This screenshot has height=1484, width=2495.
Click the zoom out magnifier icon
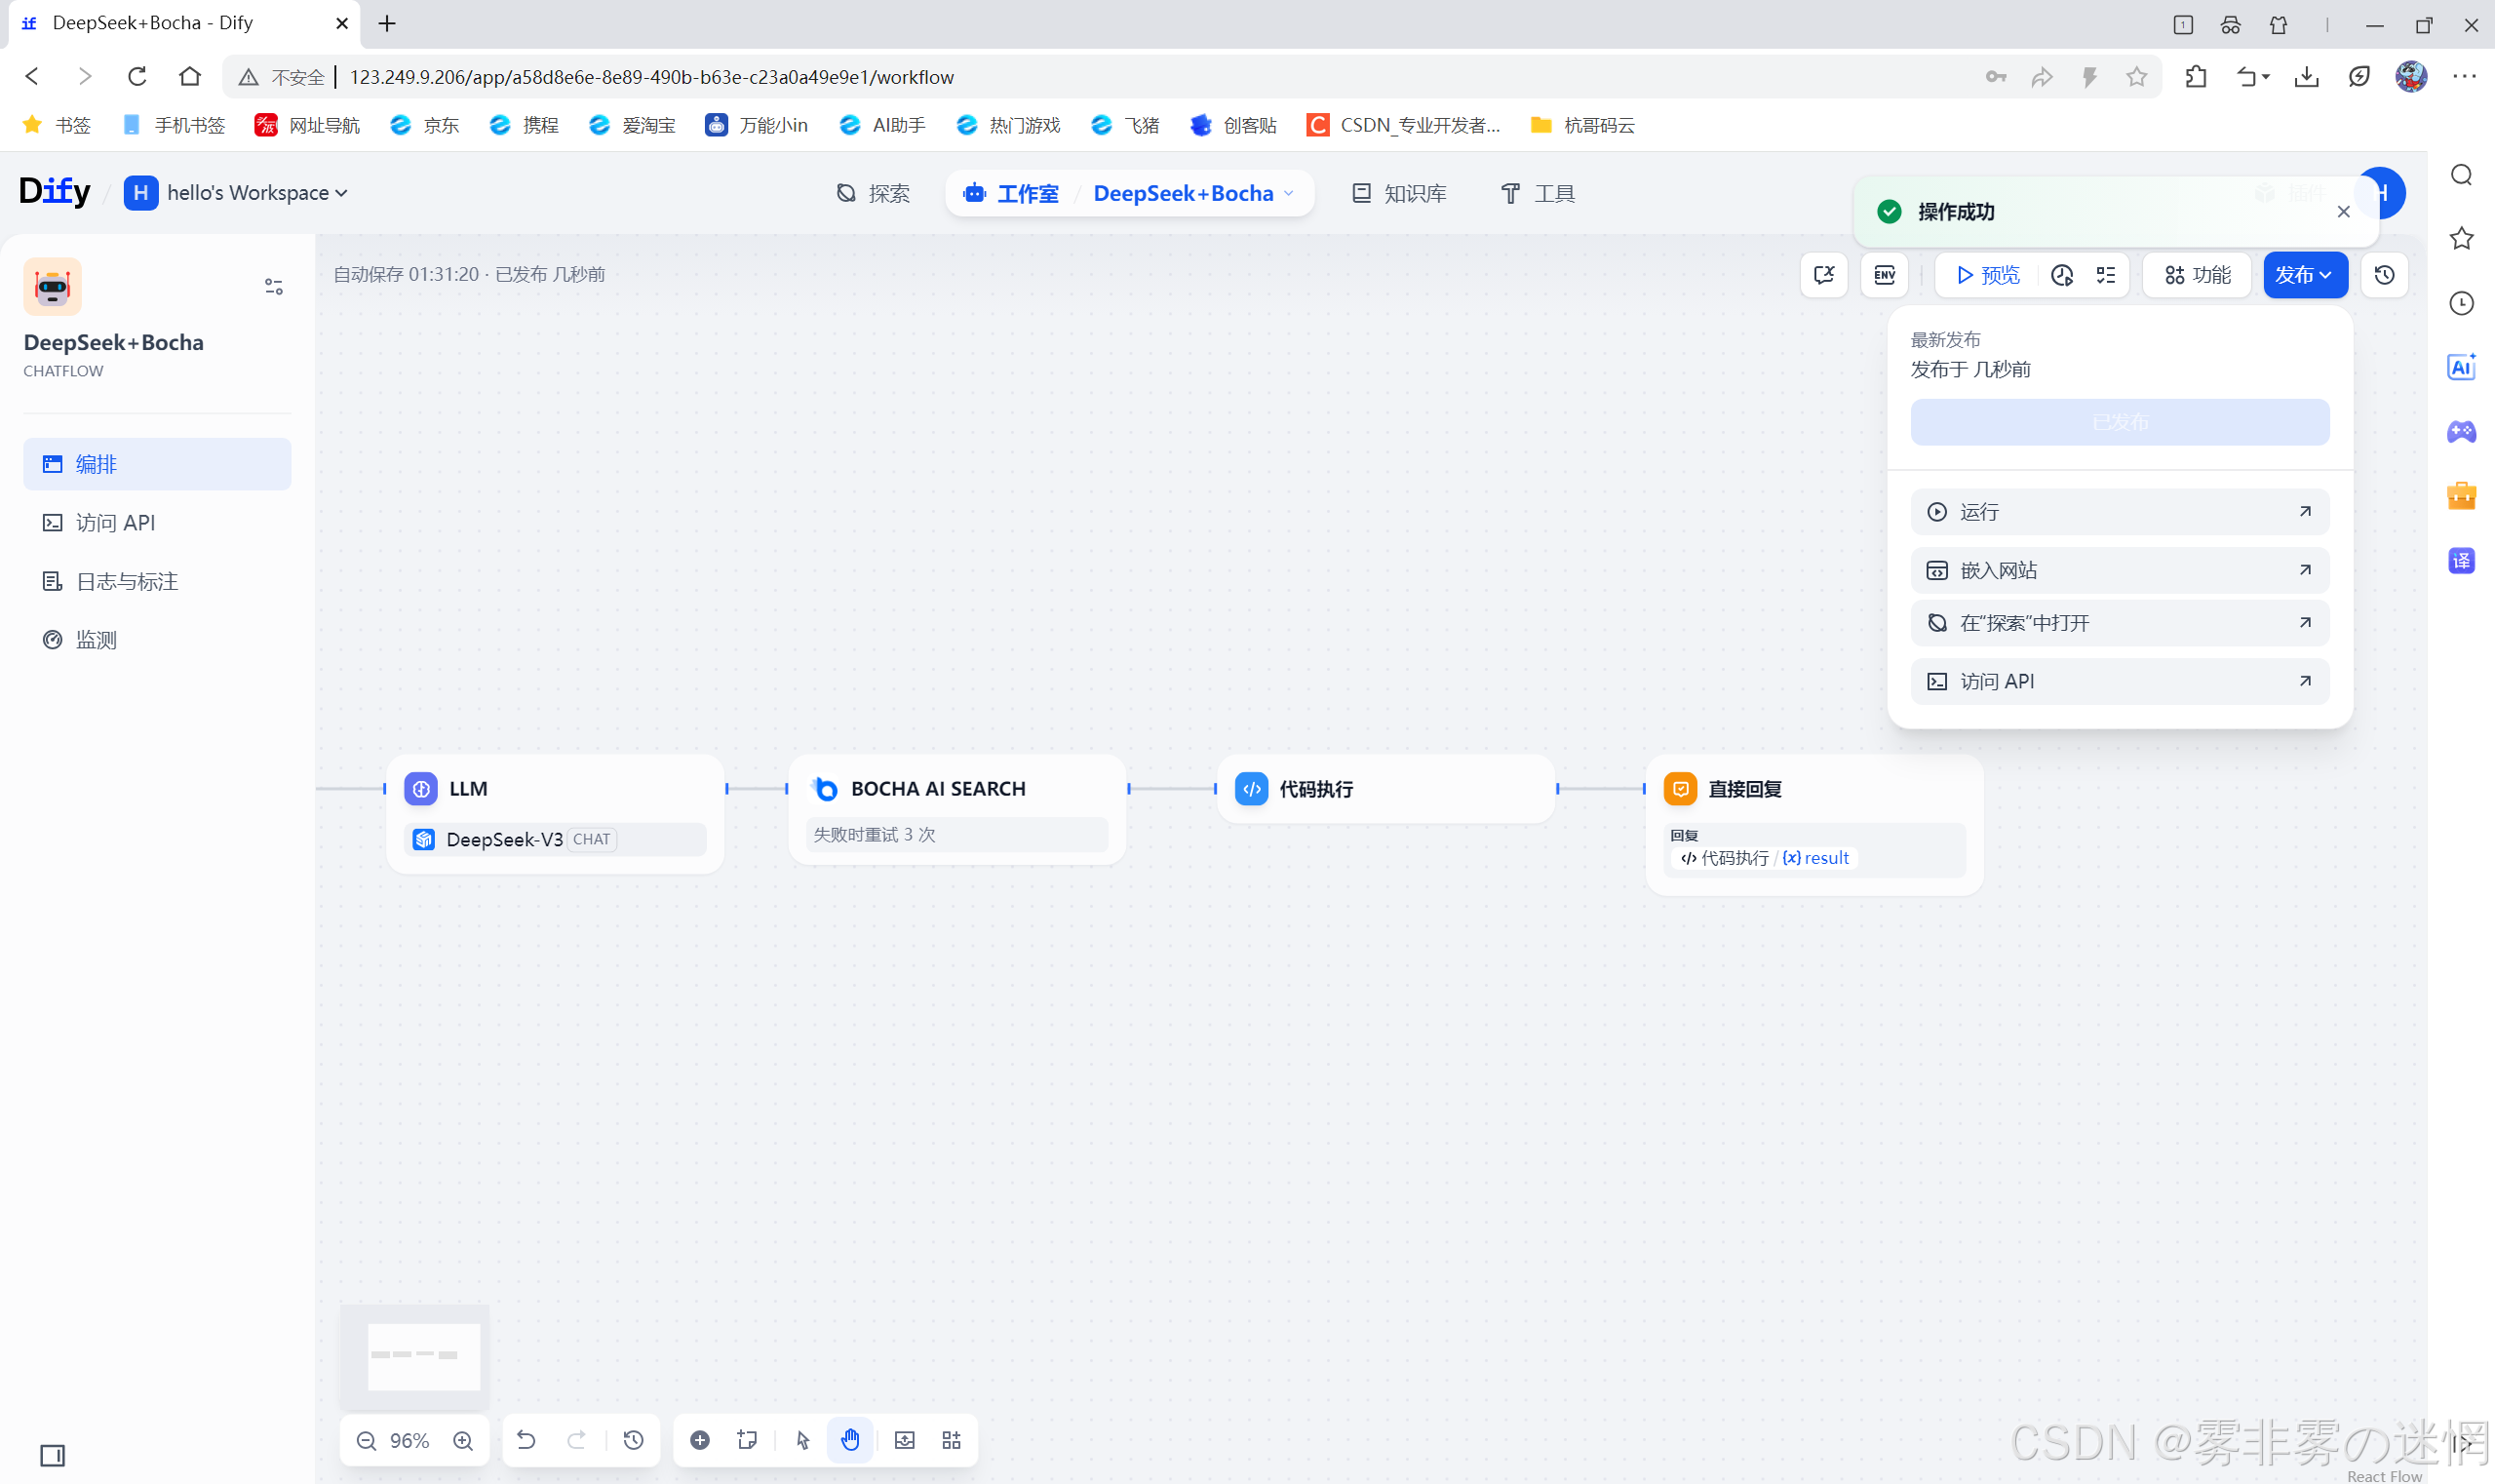(x=366, y=1441)
